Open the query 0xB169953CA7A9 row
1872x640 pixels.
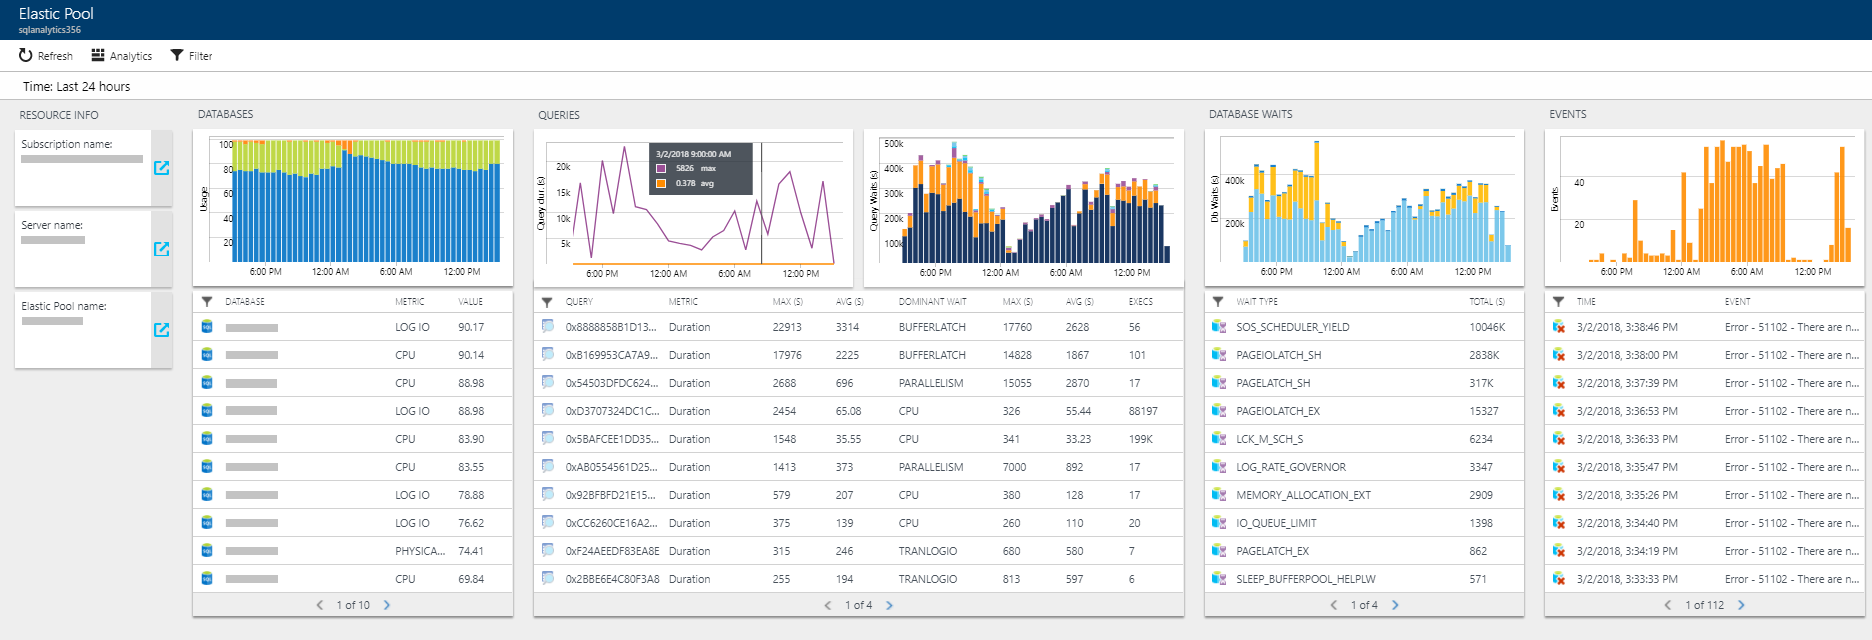(611, 355)
